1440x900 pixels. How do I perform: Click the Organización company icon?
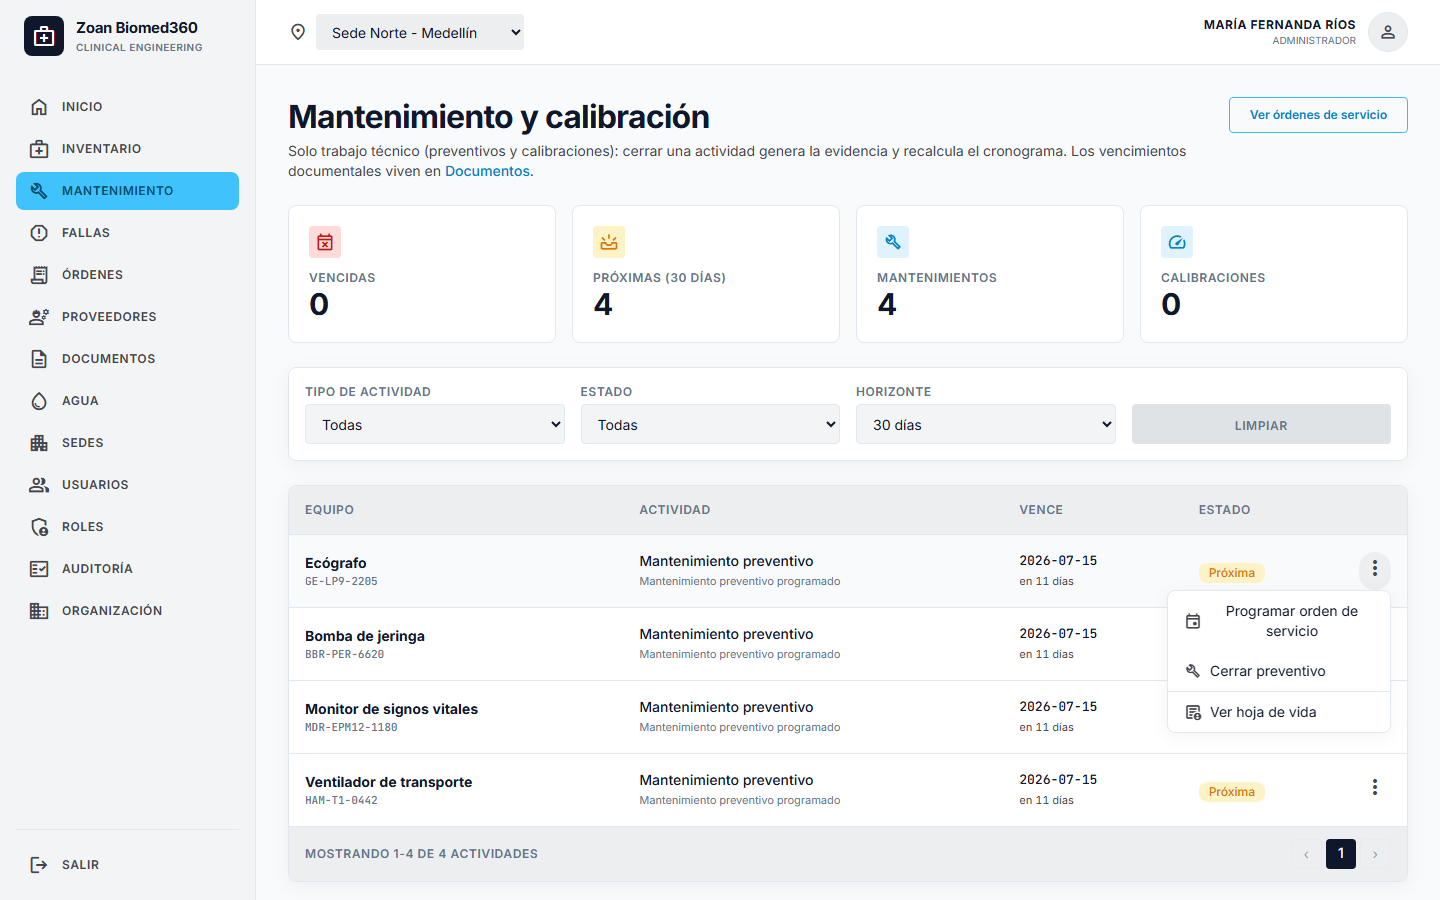[x=39, y=611]
